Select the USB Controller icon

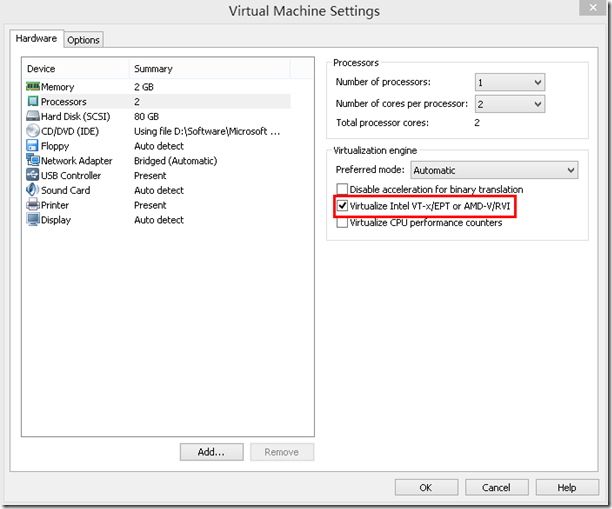(33, 176)
